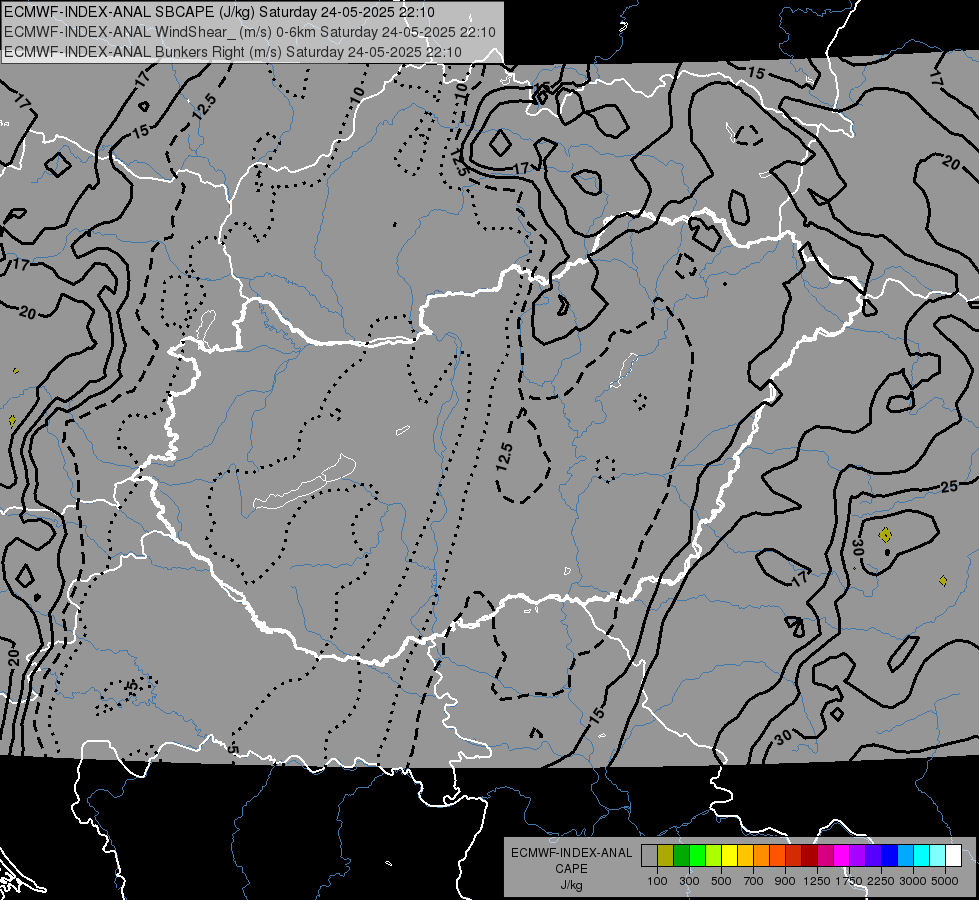Select the legend value 700
Screen dimensions: 979x900
pos(754,881)
